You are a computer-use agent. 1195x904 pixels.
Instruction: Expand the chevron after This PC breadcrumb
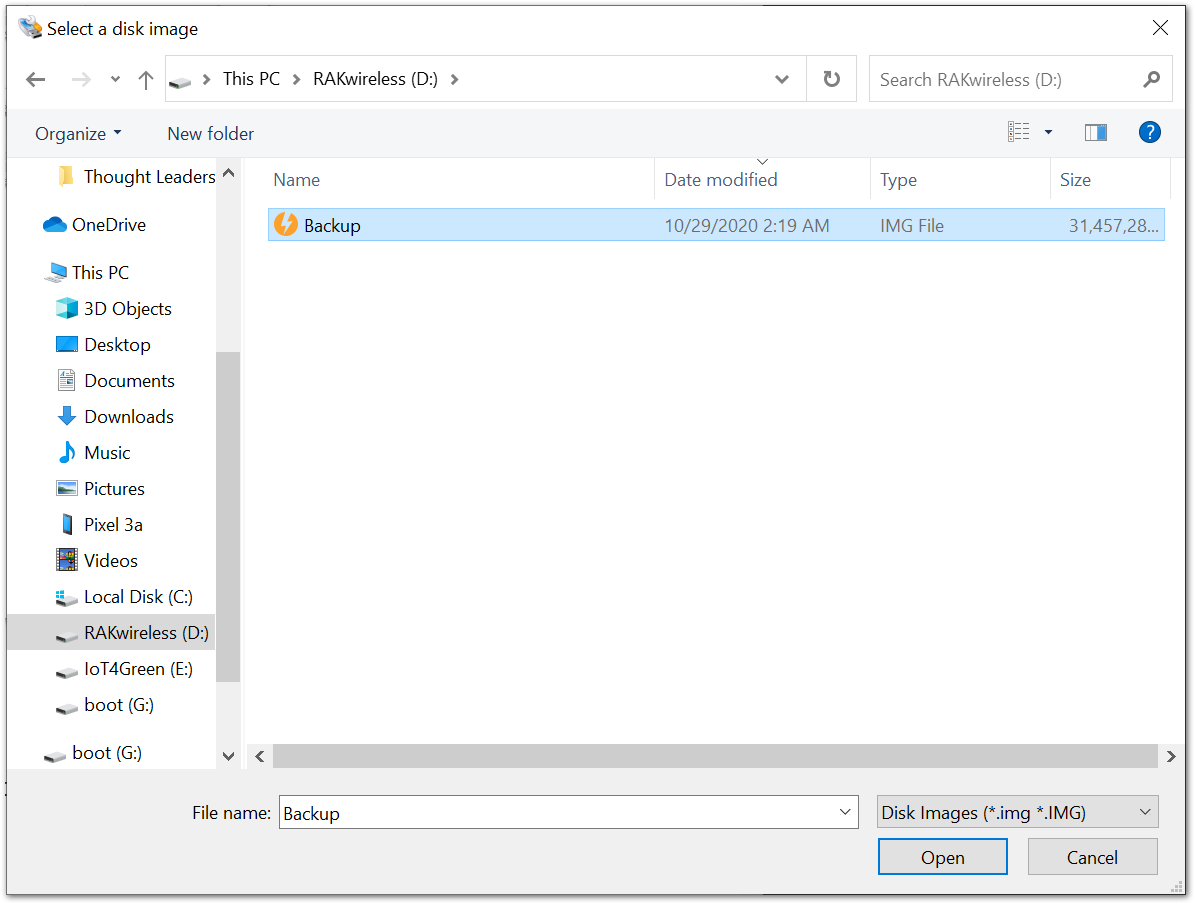(296, 79)
